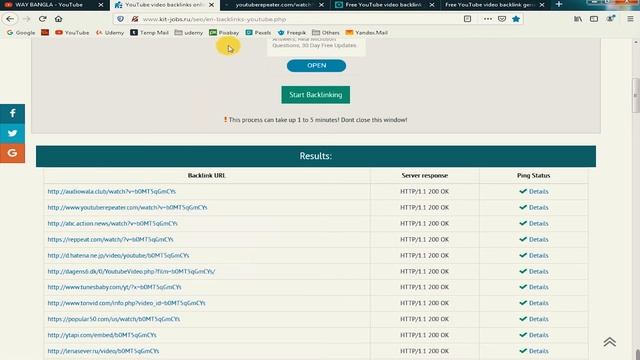Share page via Google side button
Viewport: 640px width, 360px height.
[12, 153]
